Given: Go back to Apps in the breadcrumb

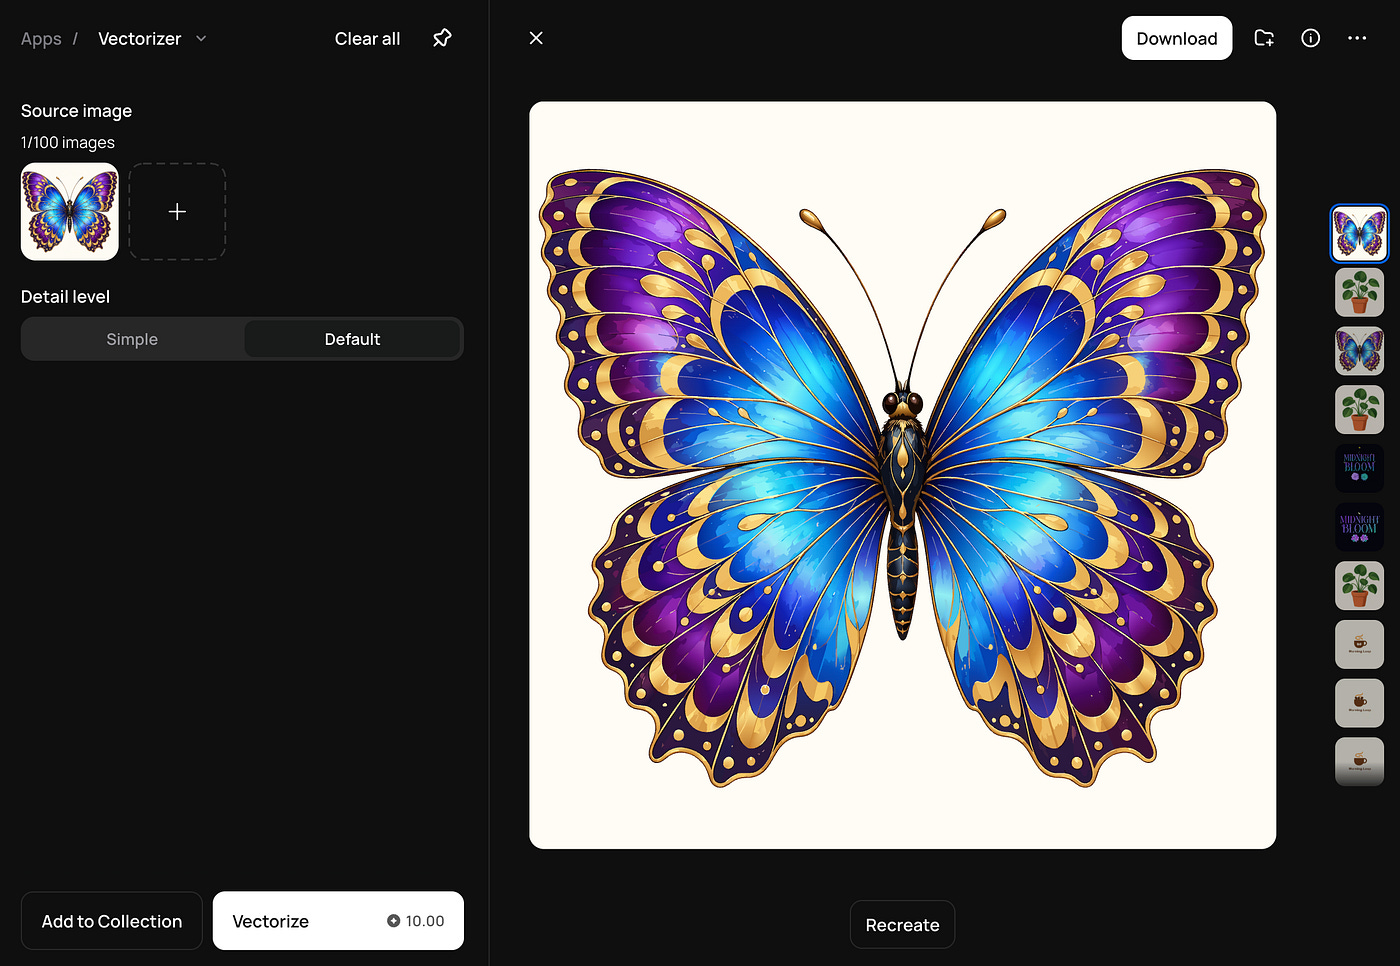Looking at the screenshot, I should (x=41, y=39).
